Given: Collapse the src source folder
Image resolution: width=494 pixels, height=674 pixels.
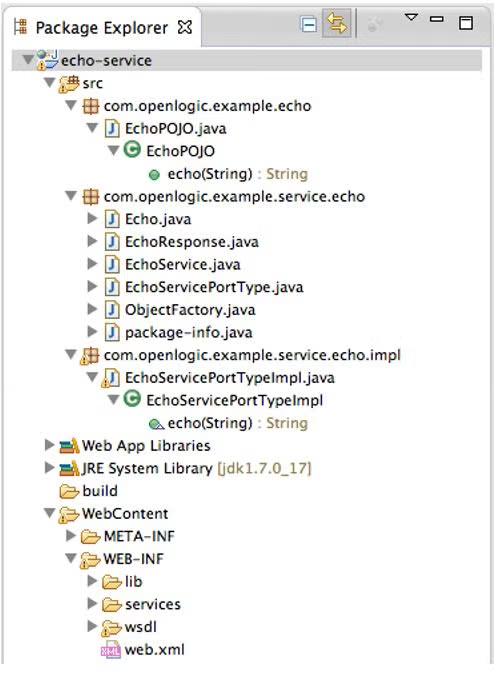Looking at the screenshot, I should click(50, 82).
